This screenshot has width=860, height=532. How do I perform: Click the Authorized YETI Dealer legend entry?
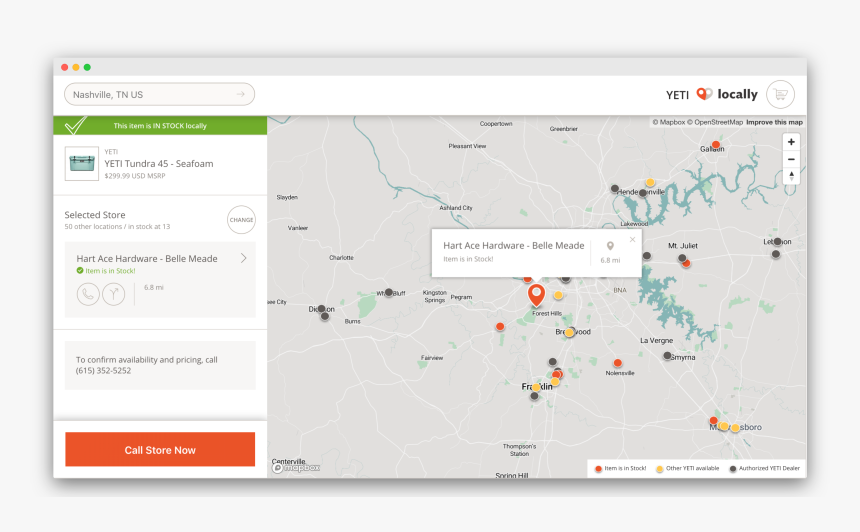765,468
